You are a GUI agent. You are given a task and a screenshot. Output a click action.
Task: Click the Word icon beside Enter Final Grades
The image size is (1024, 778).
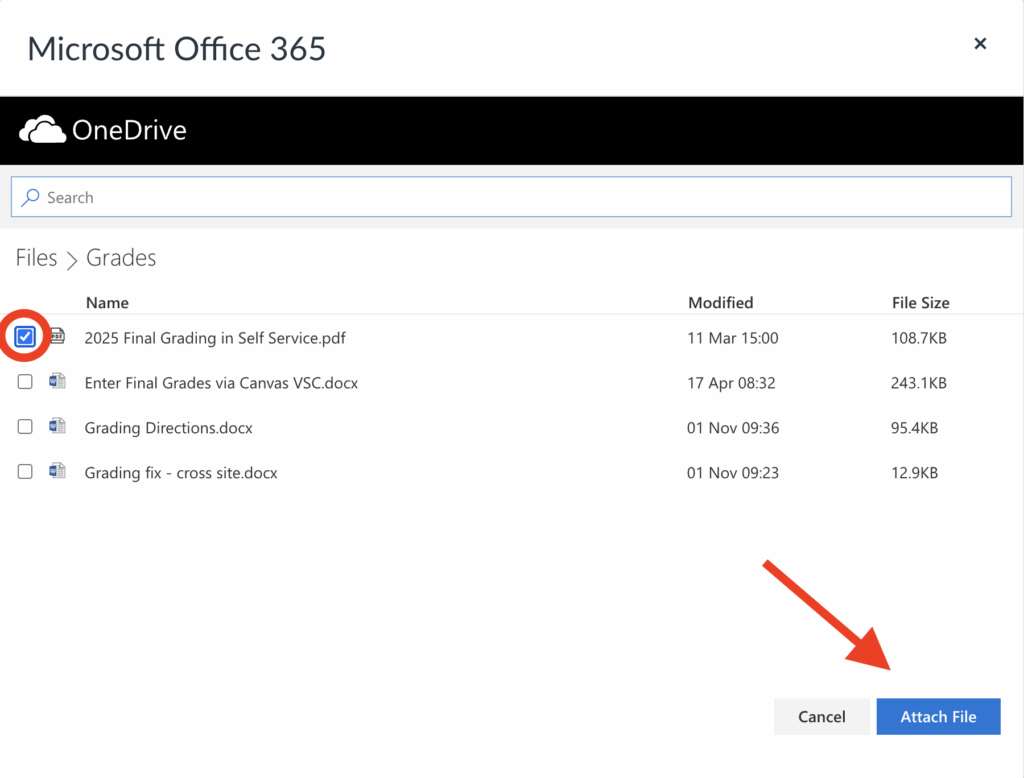pos(56,382)
